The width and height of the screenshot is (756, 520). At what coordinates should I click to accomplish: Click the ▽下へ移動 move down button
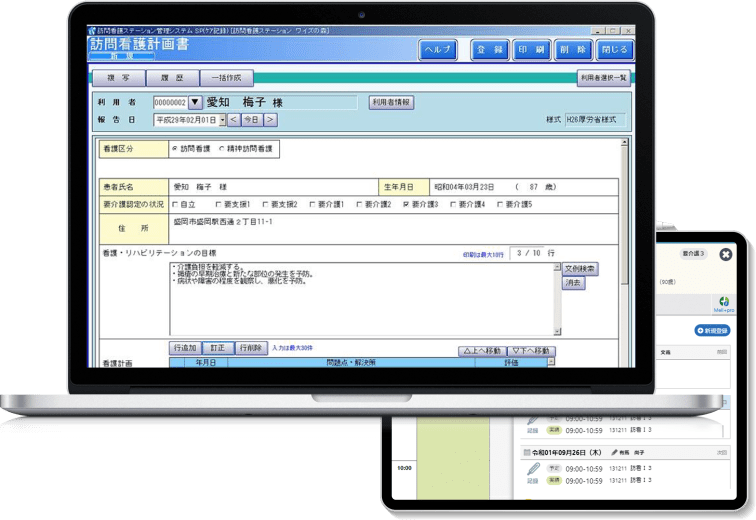click(x=531, y=351)
